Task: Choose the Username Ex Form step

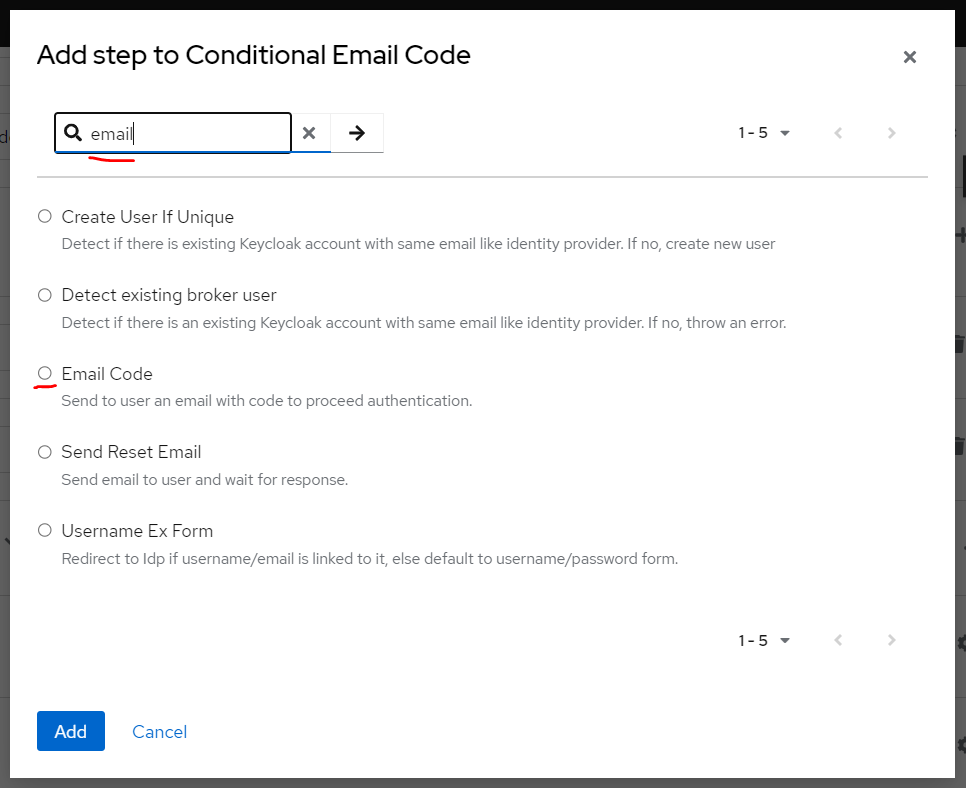Action: point(44,531)
